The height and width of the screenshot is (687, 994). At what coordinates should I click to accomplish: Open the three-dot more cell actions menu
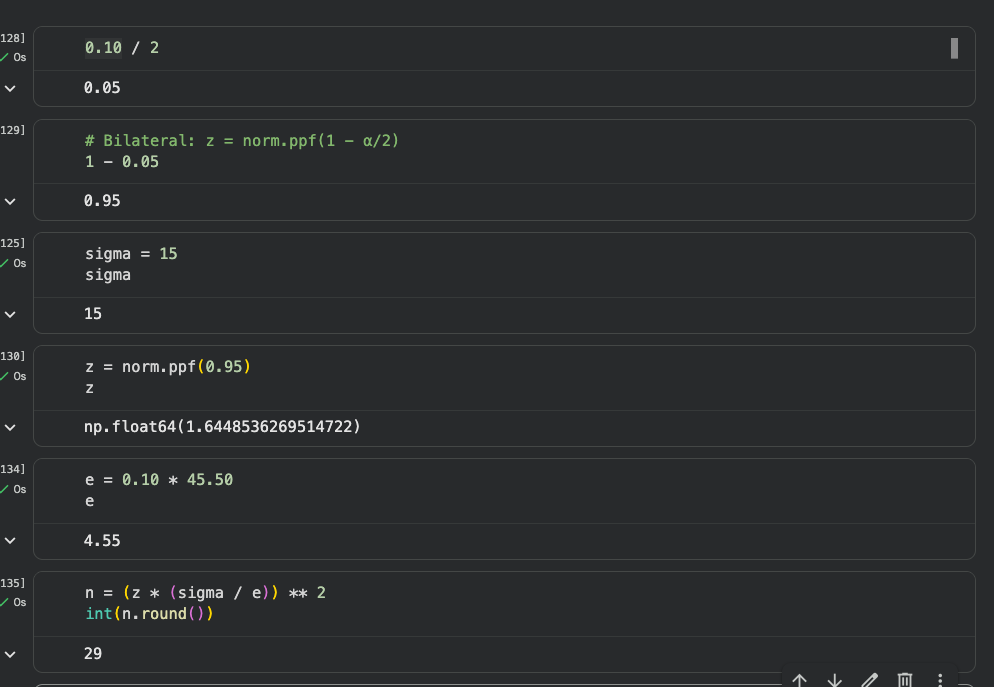(940, 680)
